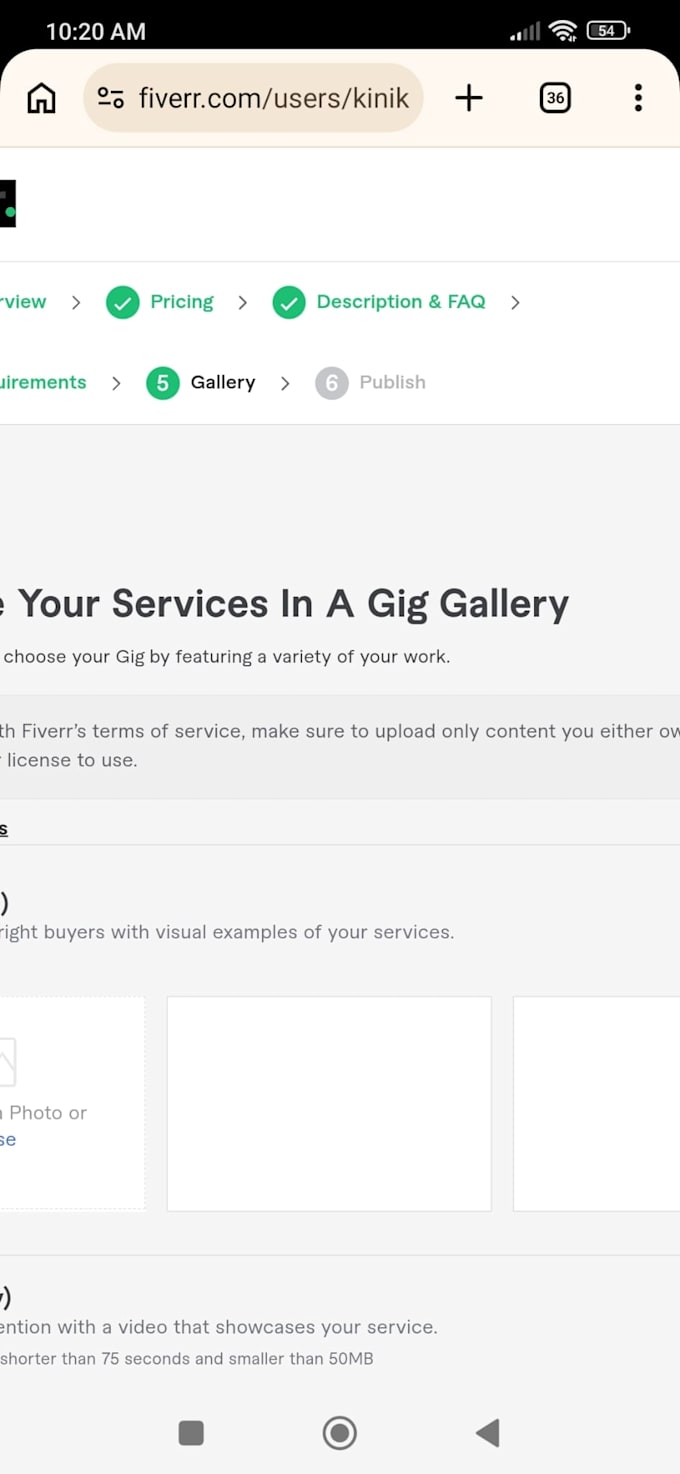
Task: Click the chevron between Gallery and Publish
Action: 285,383
